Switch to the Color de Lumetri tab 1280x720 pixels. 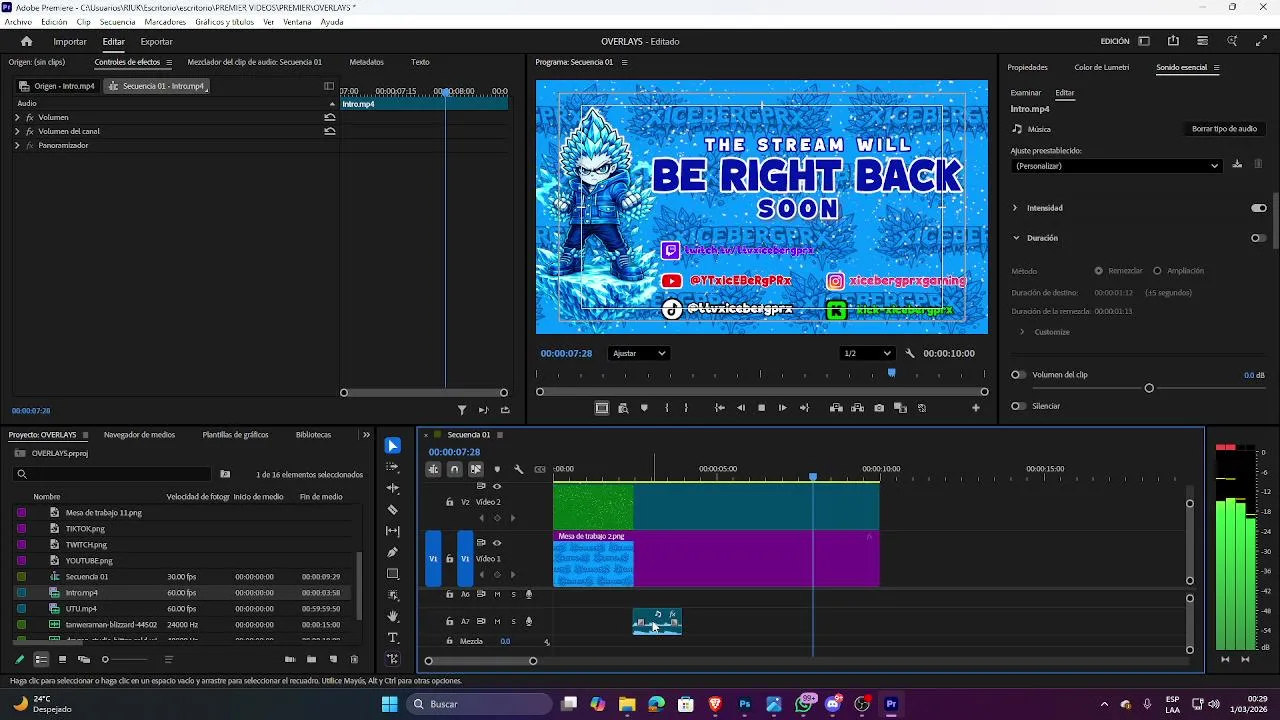[1102, 67]
